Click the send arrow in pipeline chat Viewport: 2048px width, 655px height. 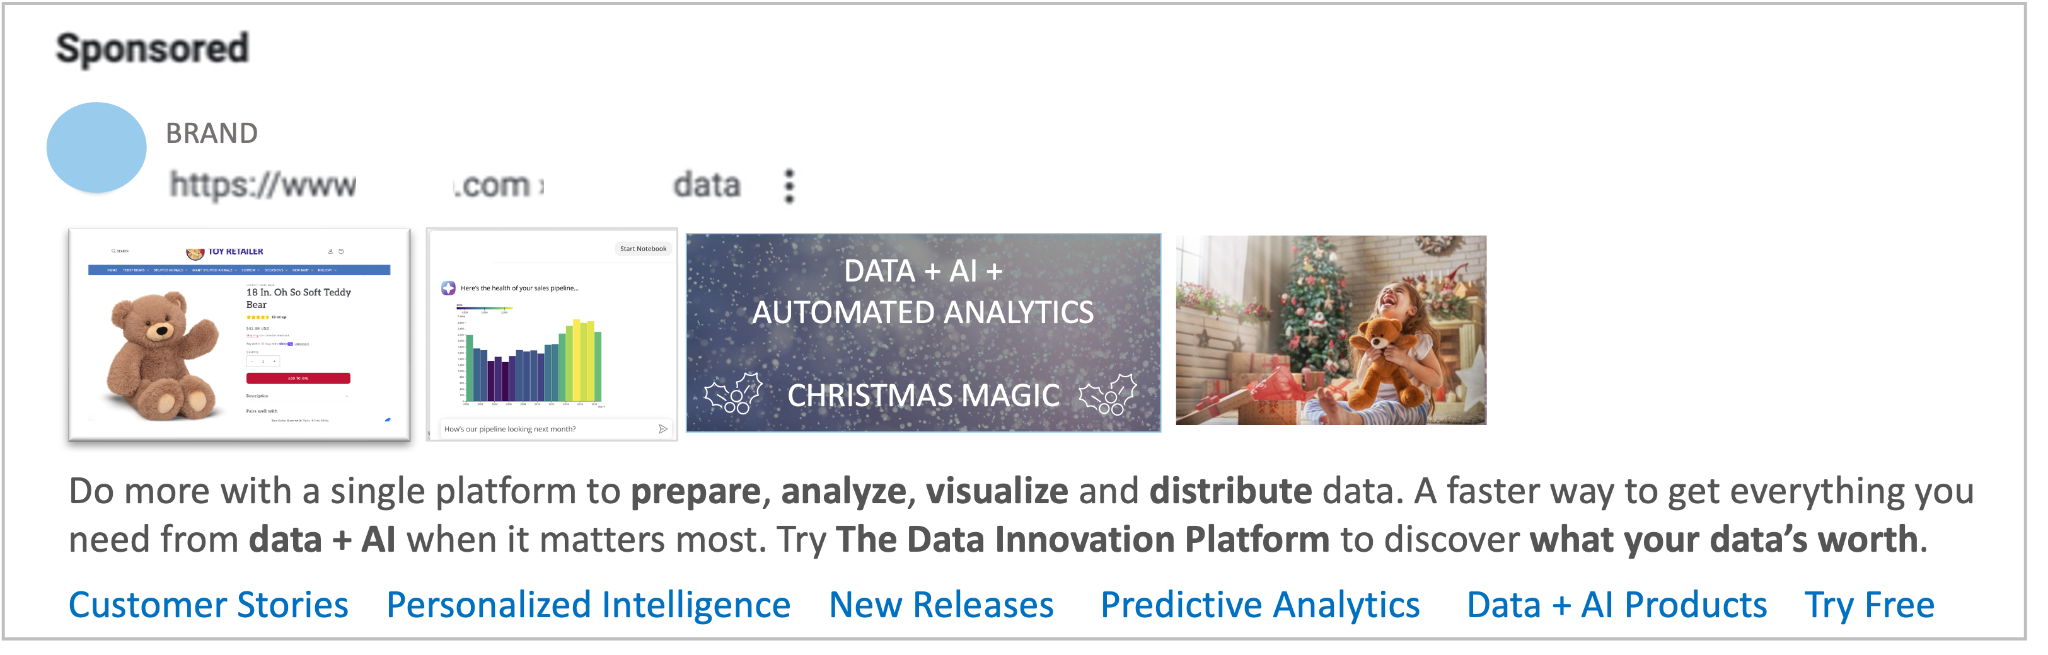tap(662, 429)
